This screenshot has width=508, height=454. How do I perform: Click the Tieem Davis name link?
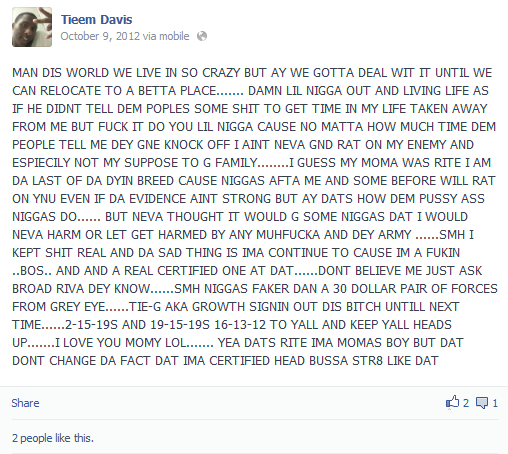pos(97,20)
